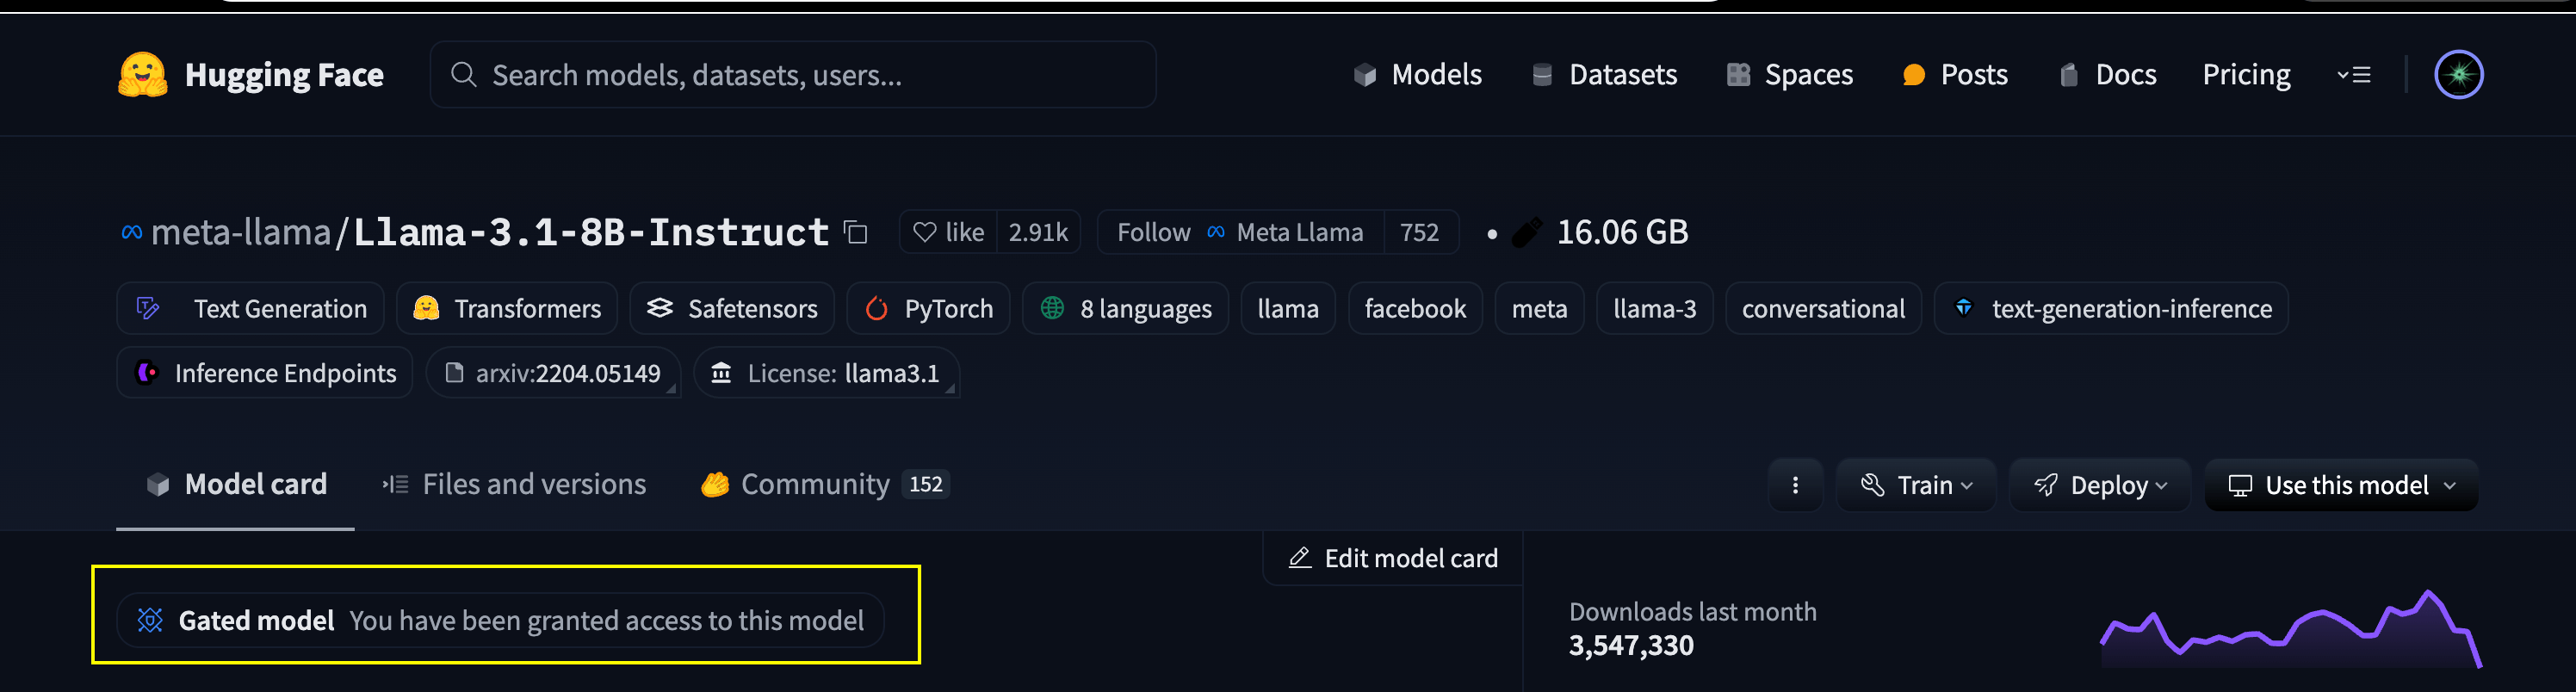Open user profile avatar icon

pos(2458,75)
